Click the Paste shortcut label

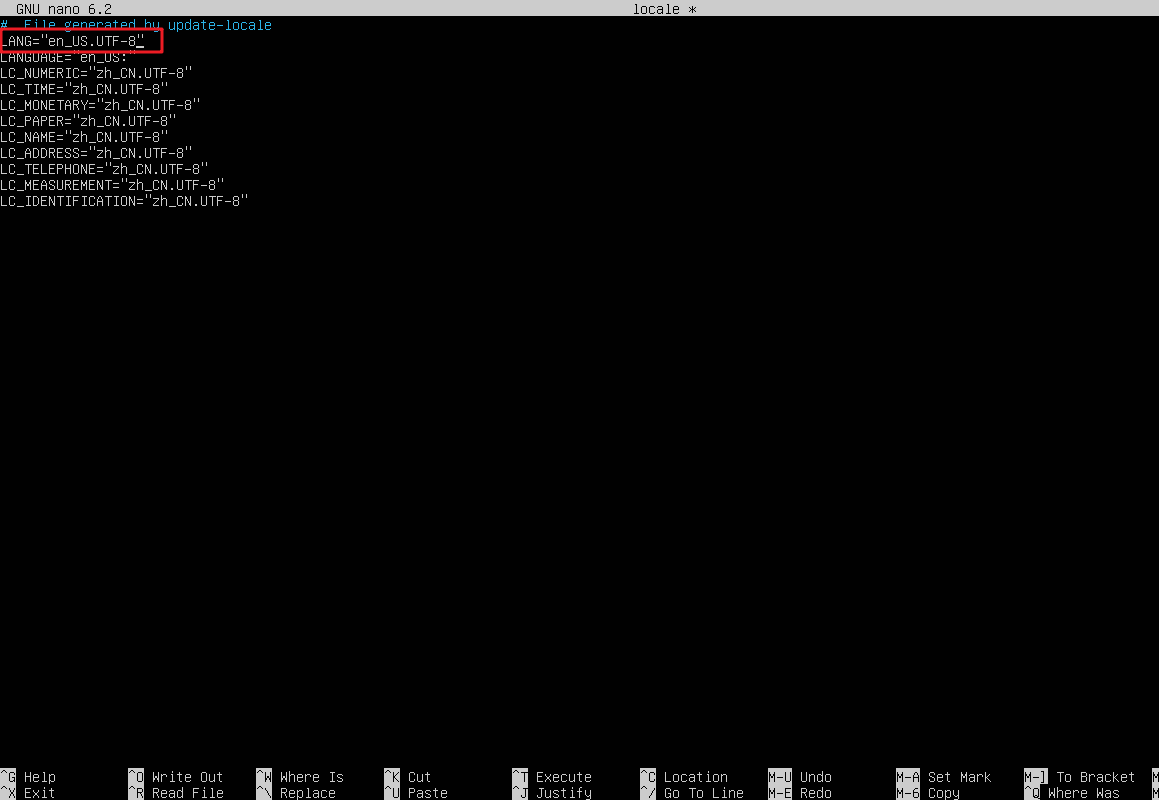pos(427,793)
